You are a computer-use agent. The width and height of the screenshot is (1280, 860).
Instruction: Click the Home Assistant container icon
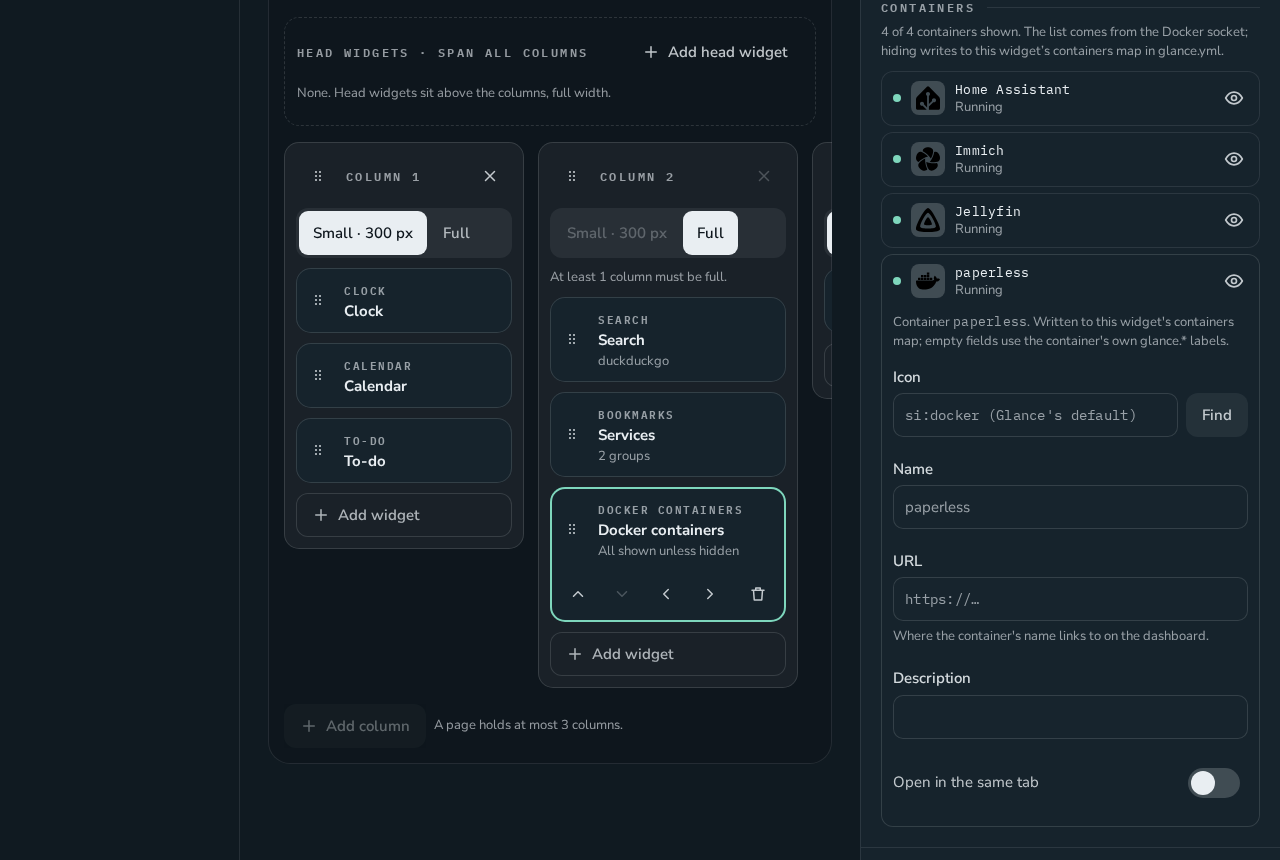pyautogui.click(x=928, y=98)
